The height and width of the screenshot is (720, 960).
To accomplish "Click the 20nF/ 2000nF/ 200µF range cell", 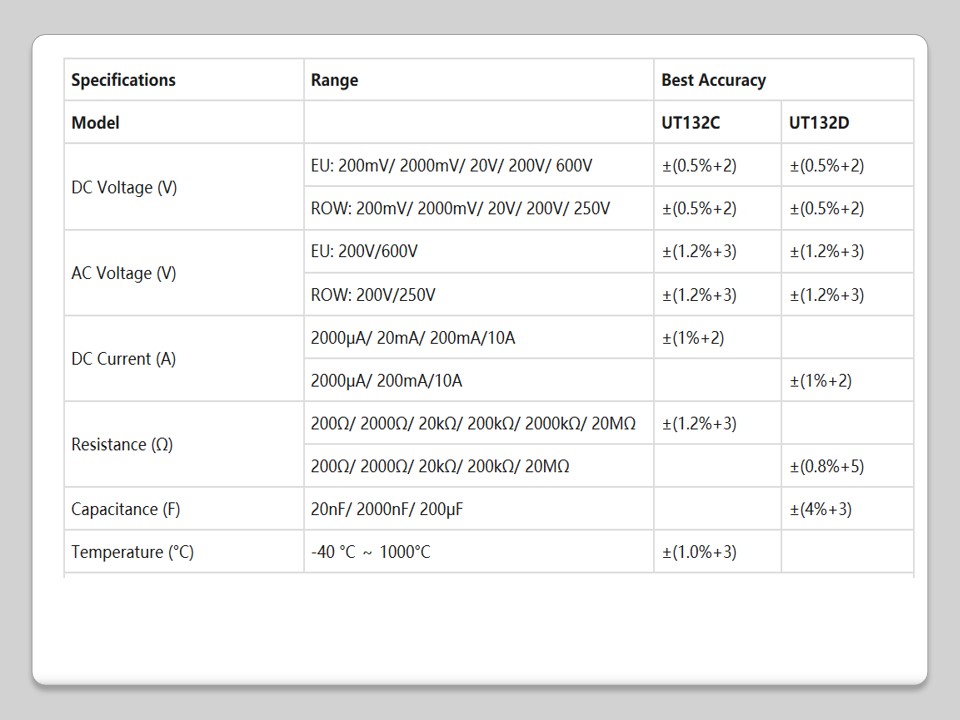I will click(387, 509).
